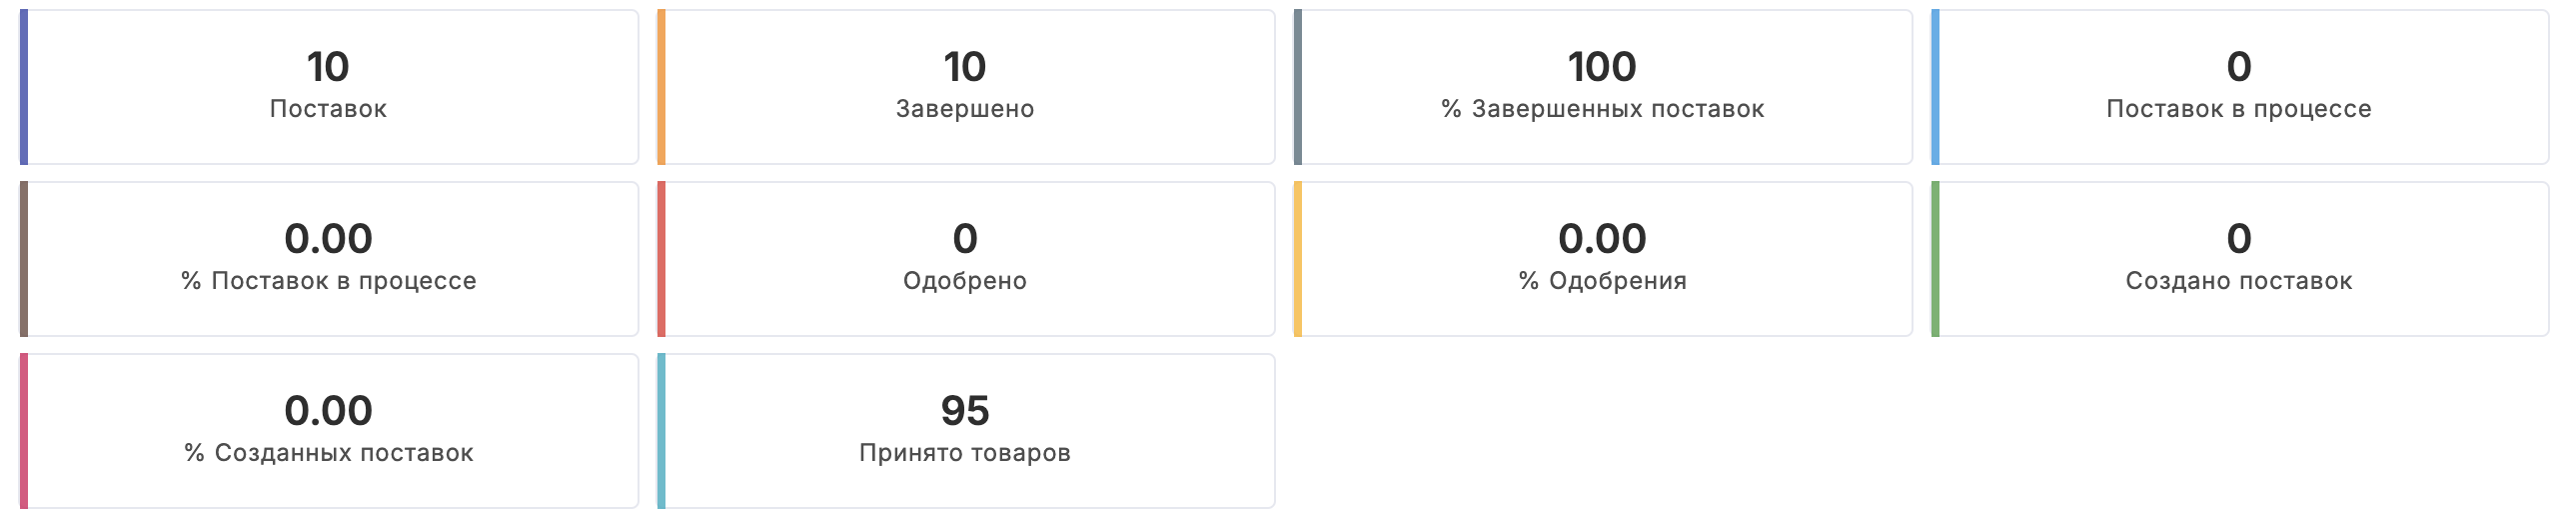Click the Поставок в процессе label
The height and width of the screenshot is (526, 2576).
(x=2238, y=109)
